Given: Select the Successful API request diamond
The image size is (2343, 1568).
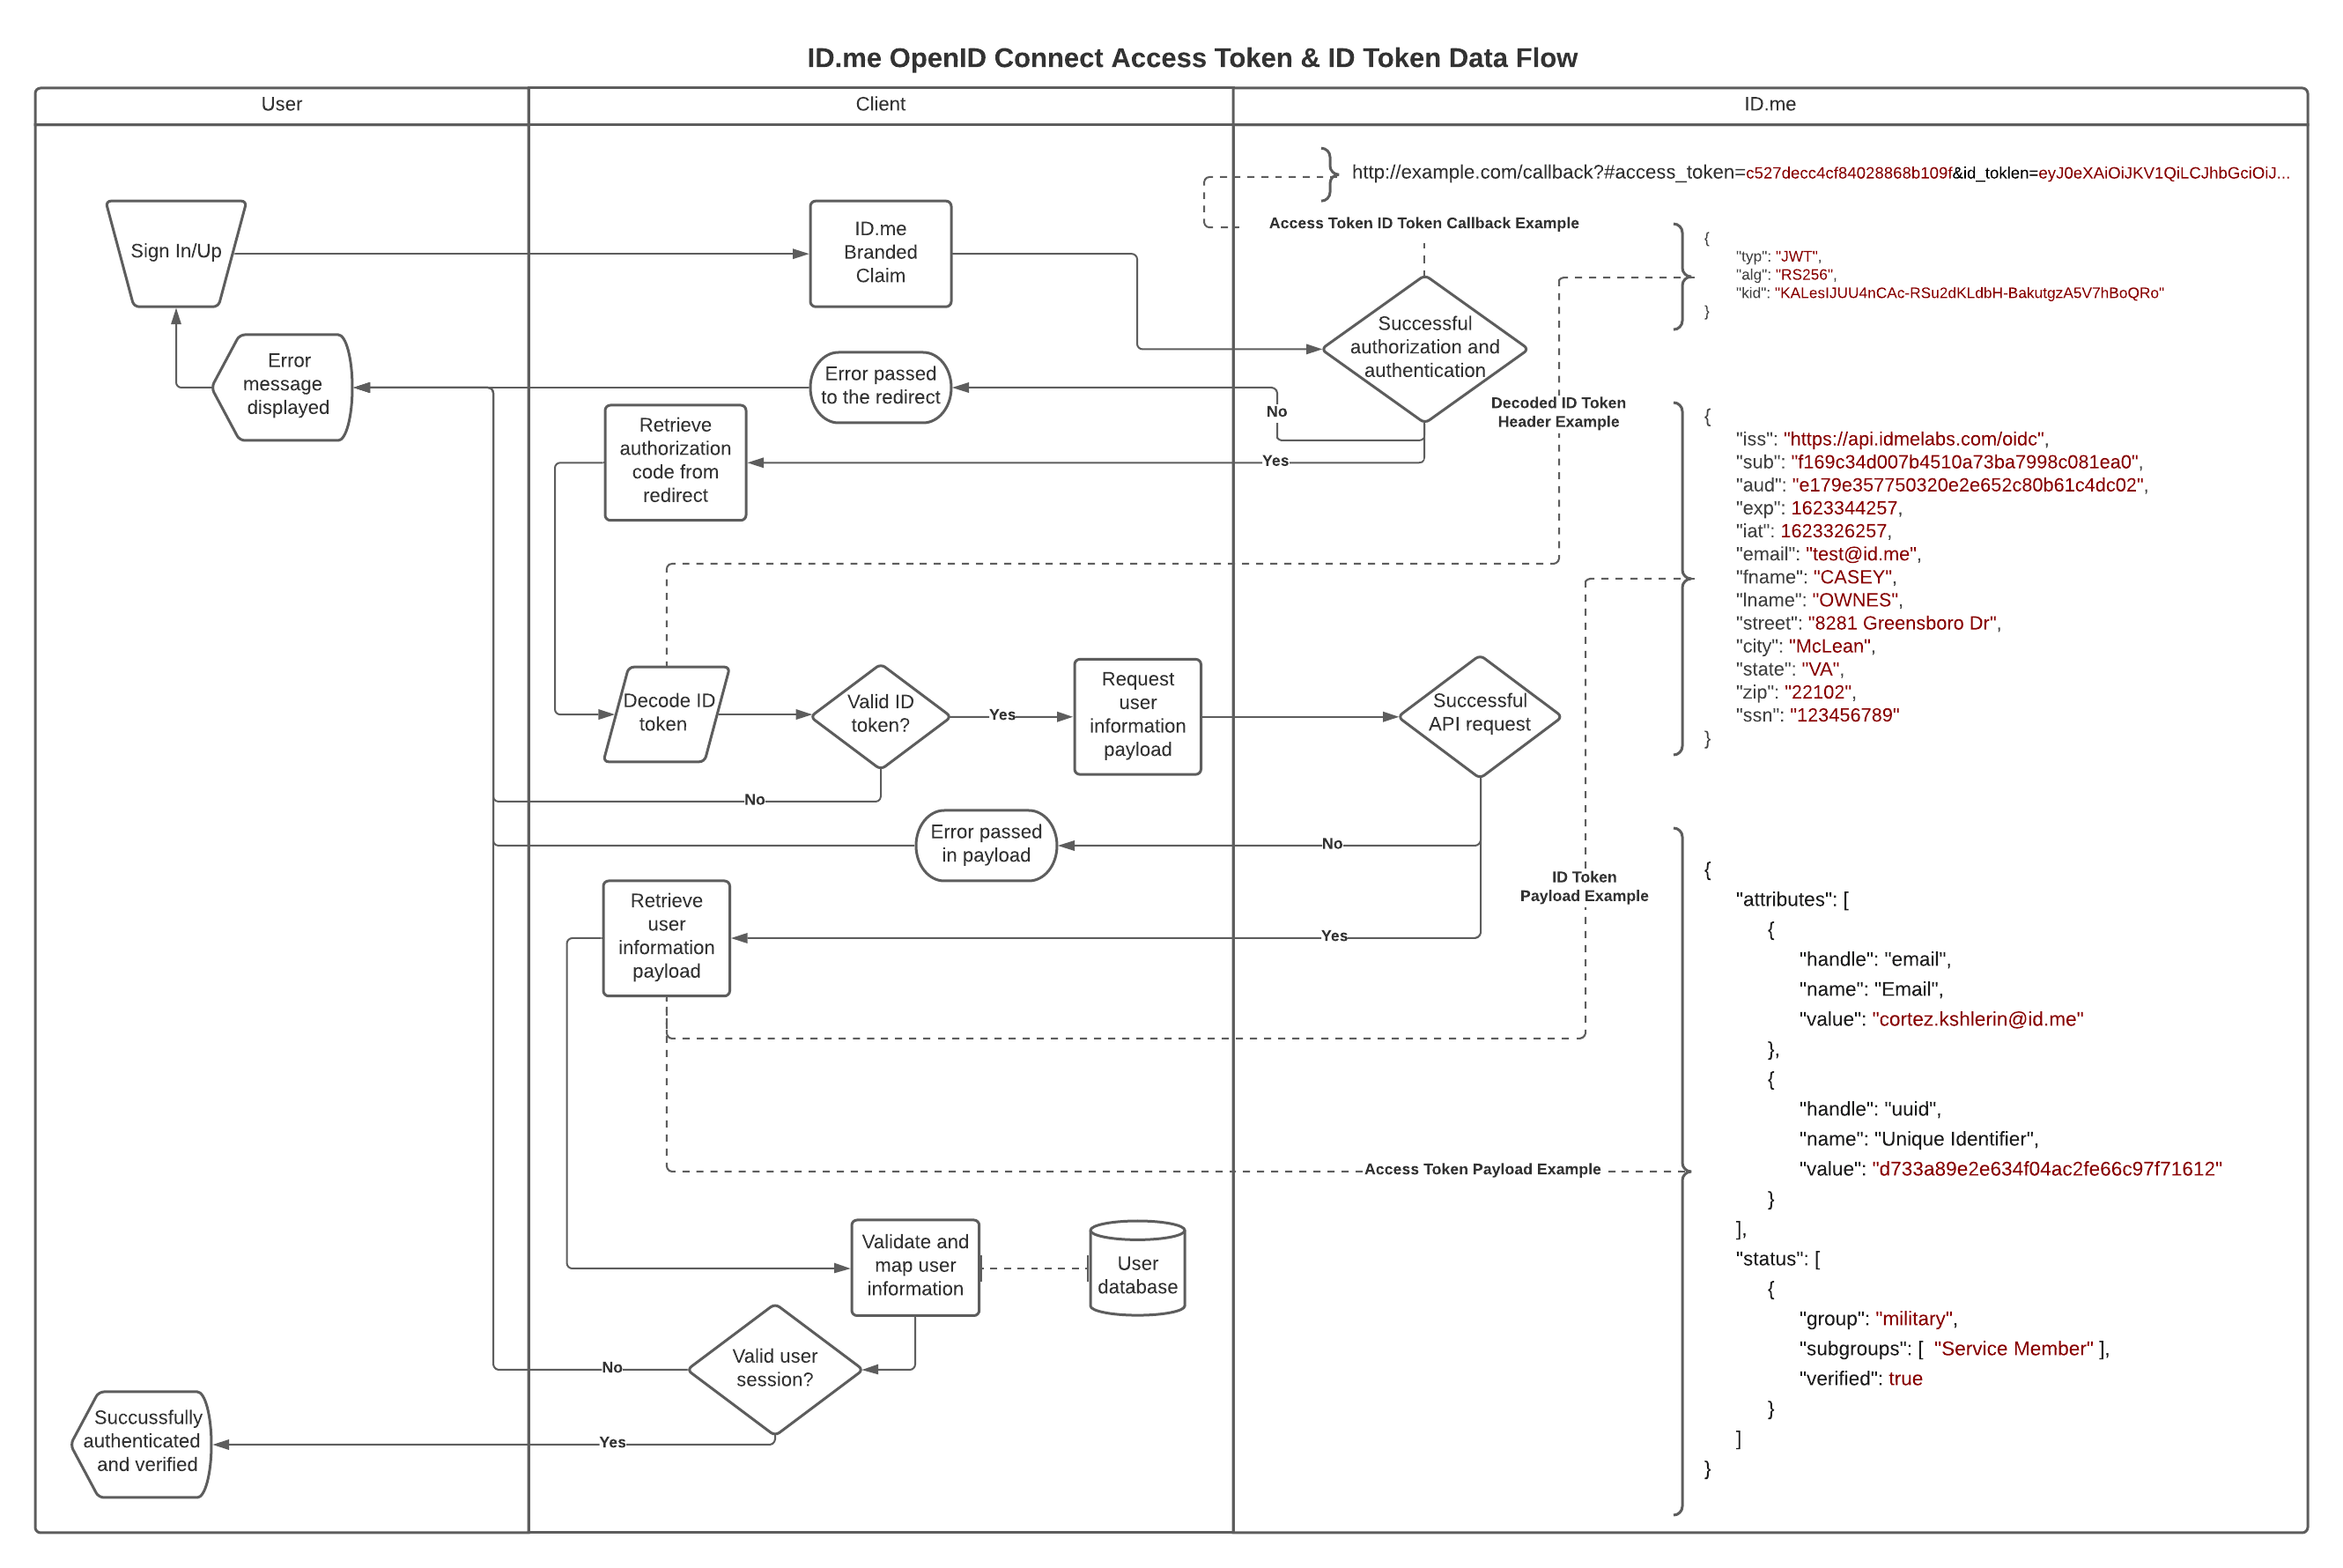Looking at the screenshot, I should pyautogui.click(x=1479, y=716).
